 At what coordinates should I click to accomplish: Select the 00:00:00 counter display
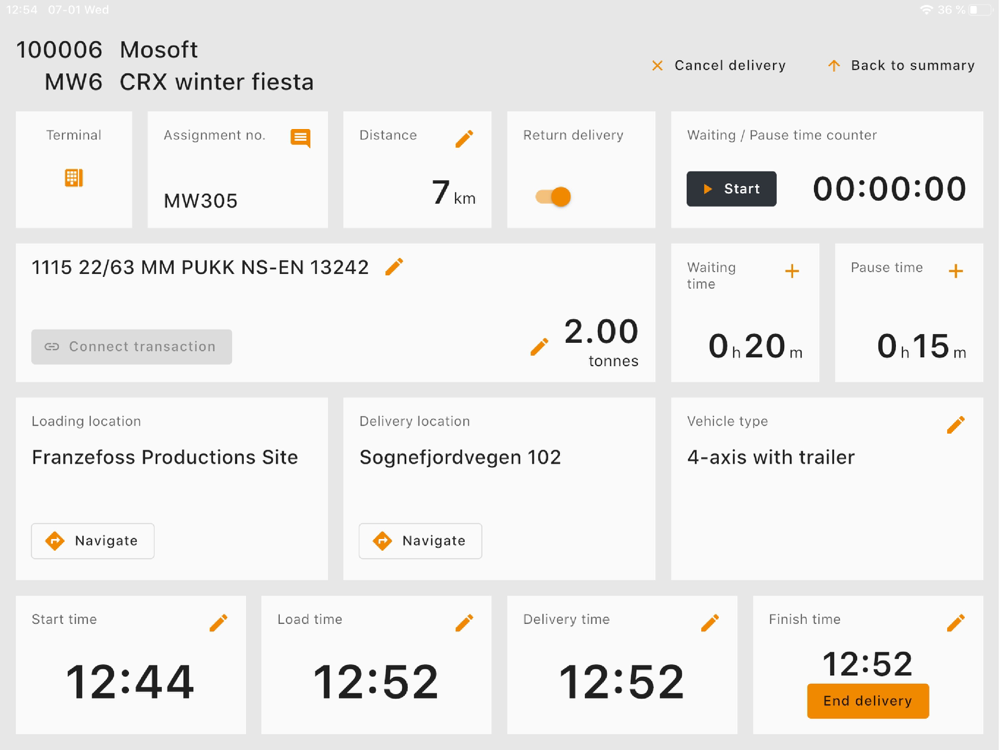pos(890,189)
